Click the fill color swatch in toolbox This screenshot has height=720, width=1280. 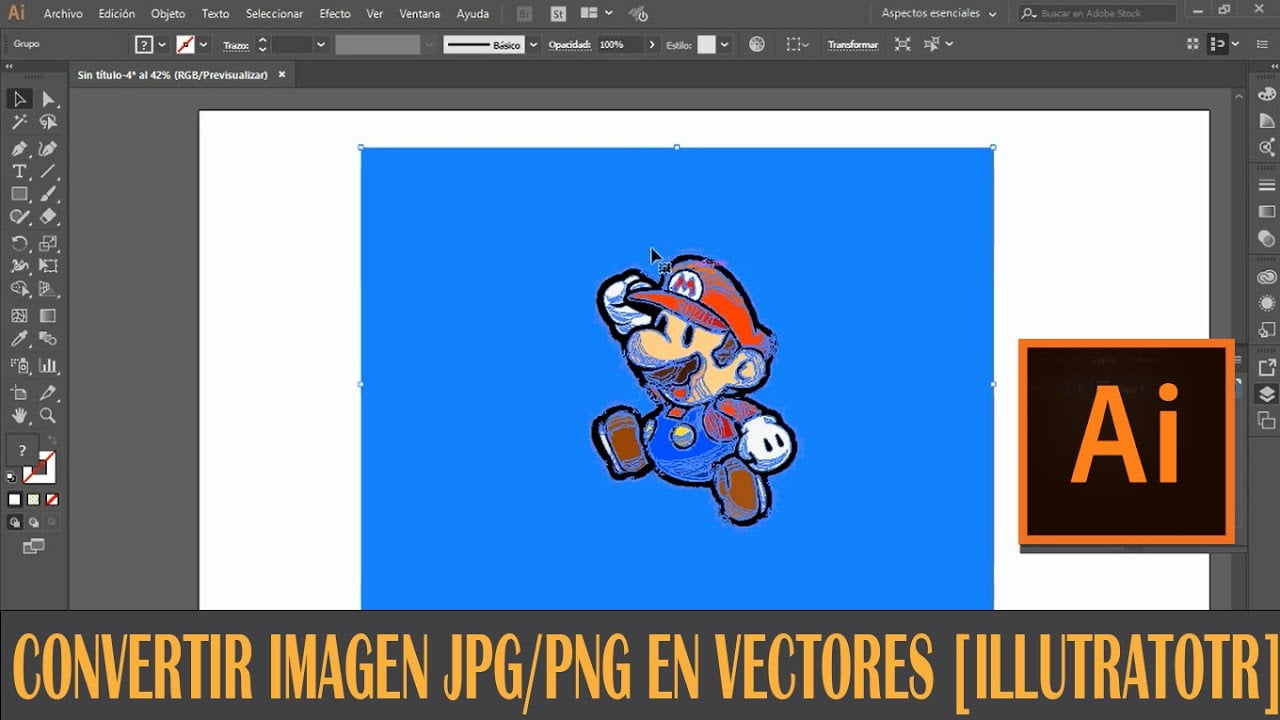point(23,451)
